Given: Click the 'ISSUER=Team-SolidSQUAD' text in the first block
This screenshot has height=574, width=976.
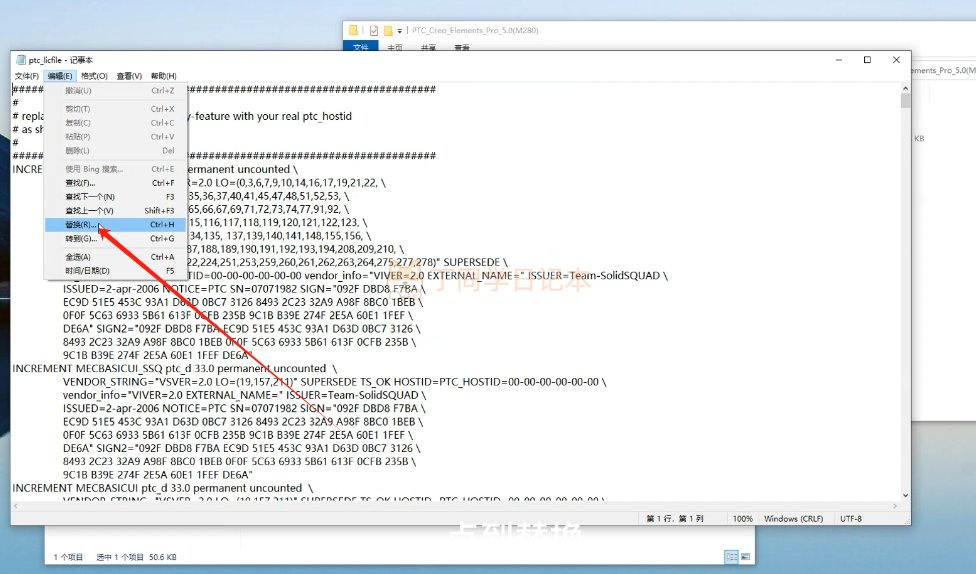Looking at the screenshot, I should click(594, 276).
